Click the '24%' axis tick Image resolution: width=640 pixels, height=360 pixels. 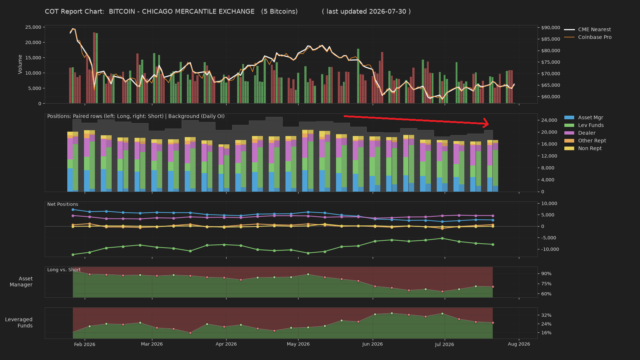pos(547,324)
